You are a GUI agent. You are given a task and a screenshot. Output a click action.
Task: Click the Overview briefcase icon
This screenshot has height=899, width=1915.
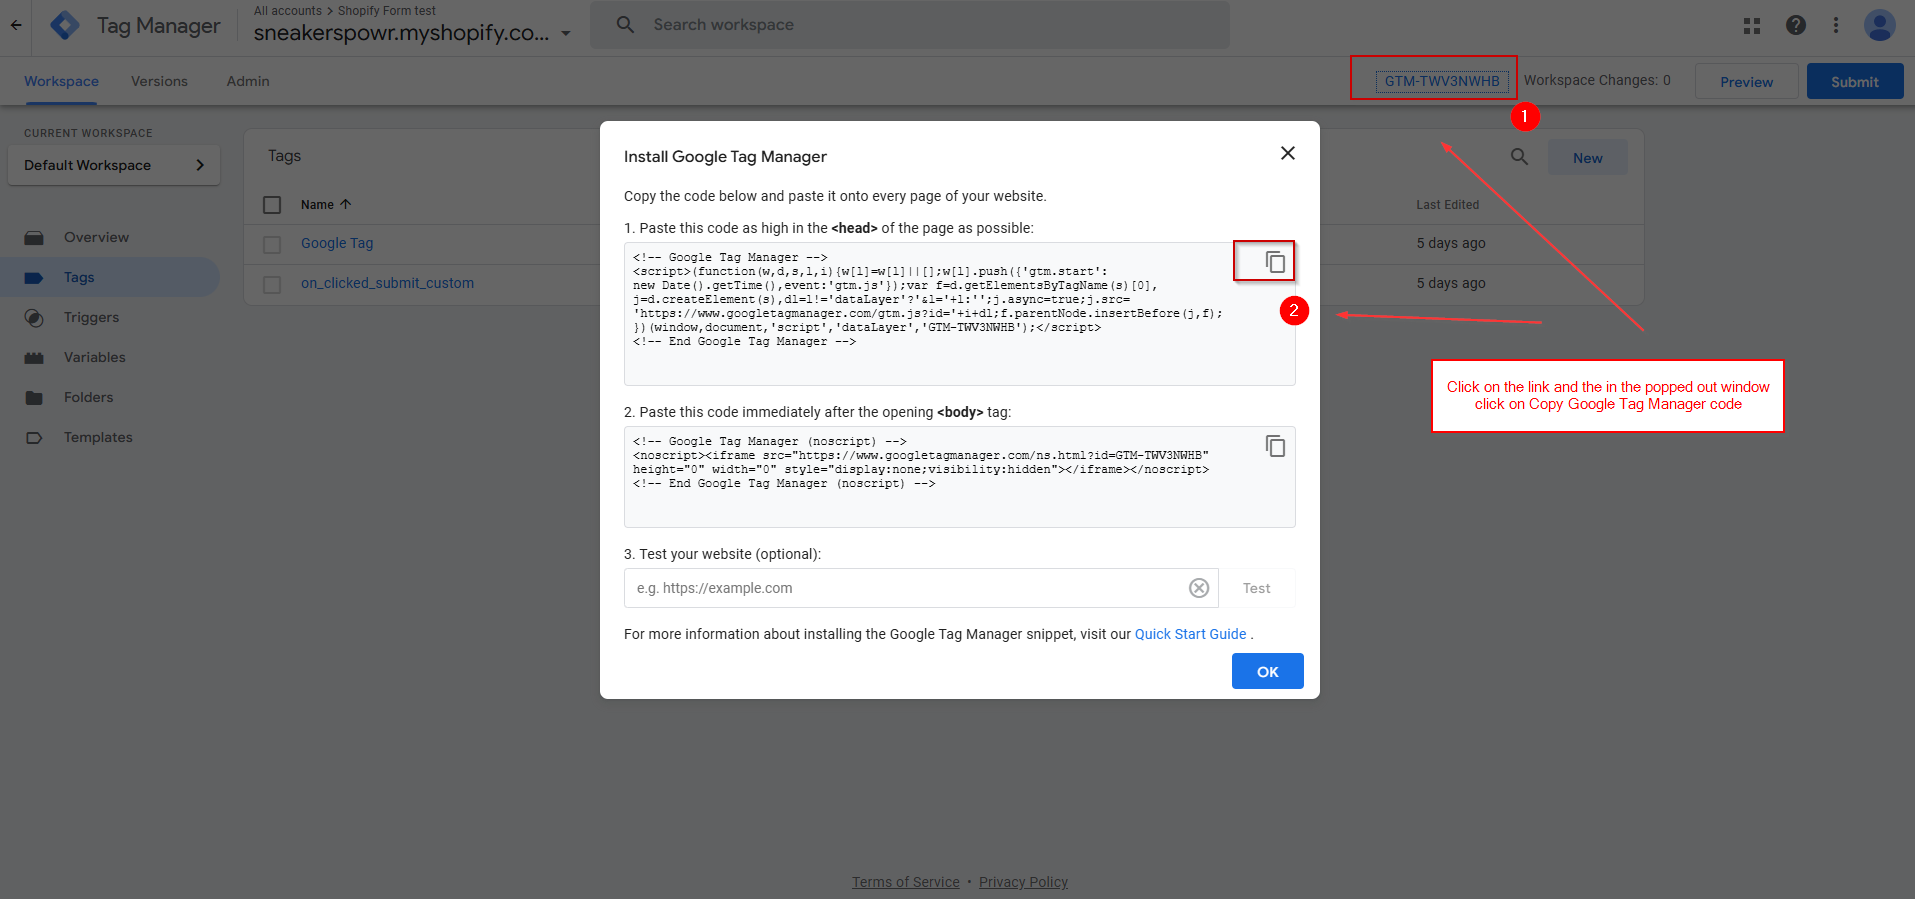(34, 238)
